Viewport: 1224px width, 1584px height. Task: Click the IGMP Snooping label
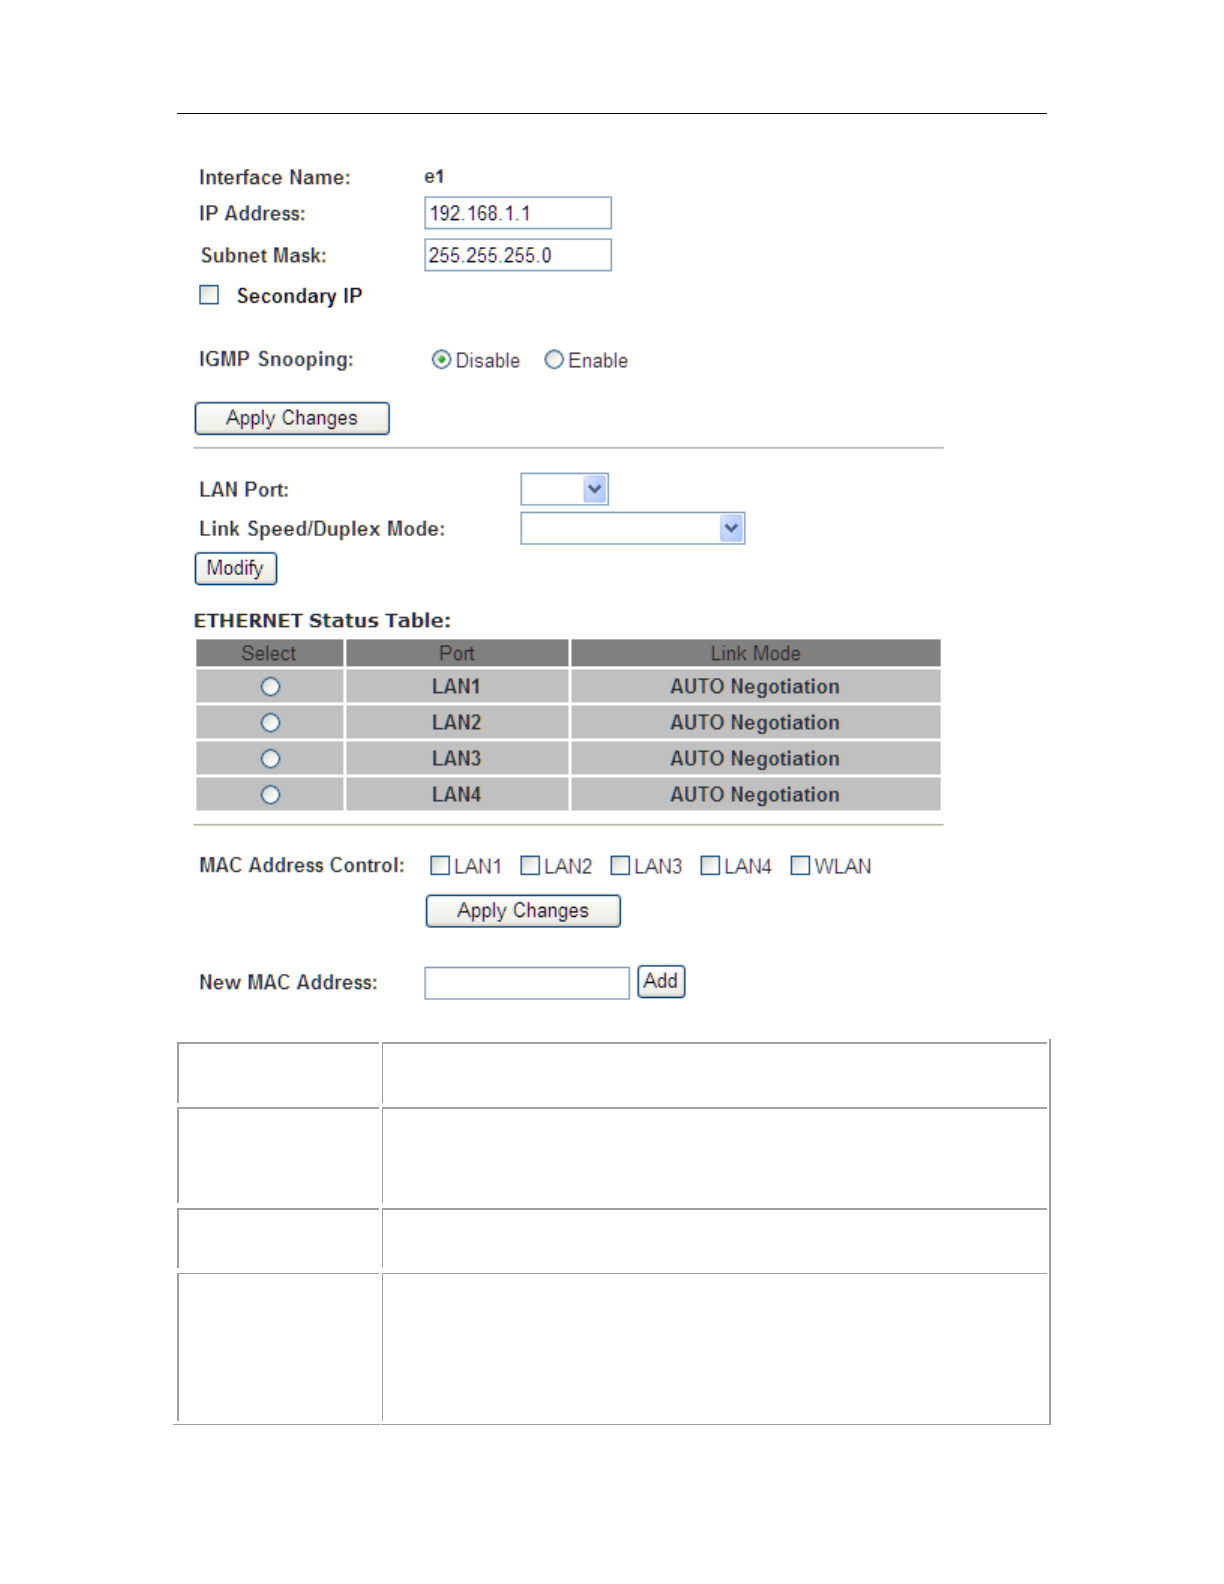coord(276,359)
